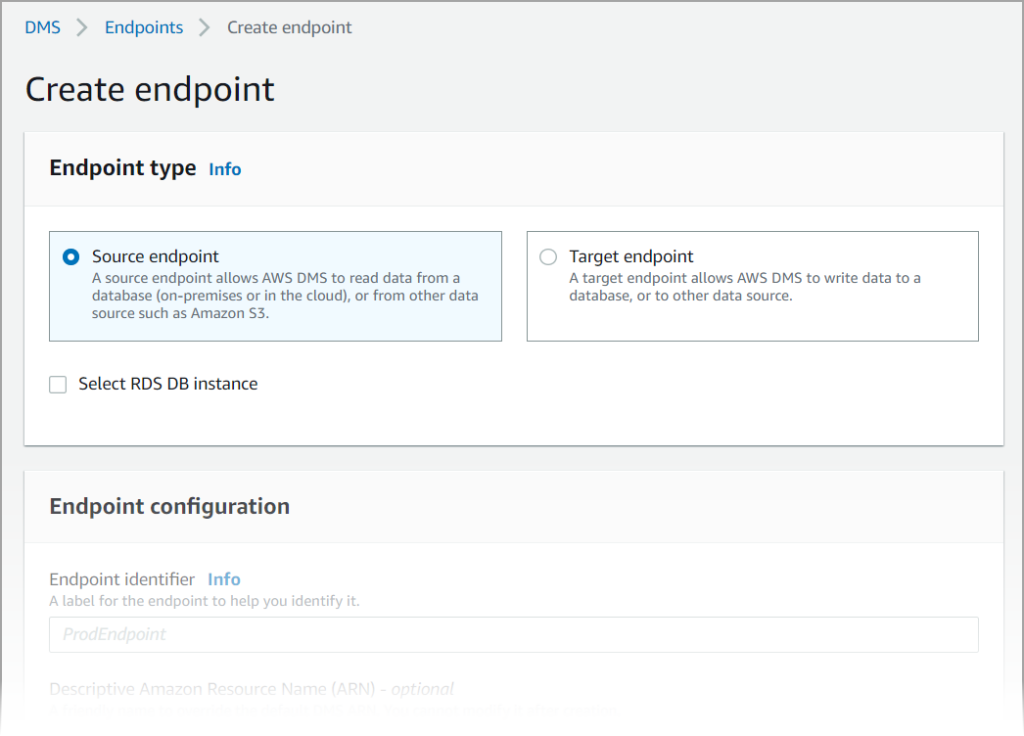Click the Create endpoint breadcrumb item
The width and height of the screenshot is (1024, 736).
coord(289,28)
